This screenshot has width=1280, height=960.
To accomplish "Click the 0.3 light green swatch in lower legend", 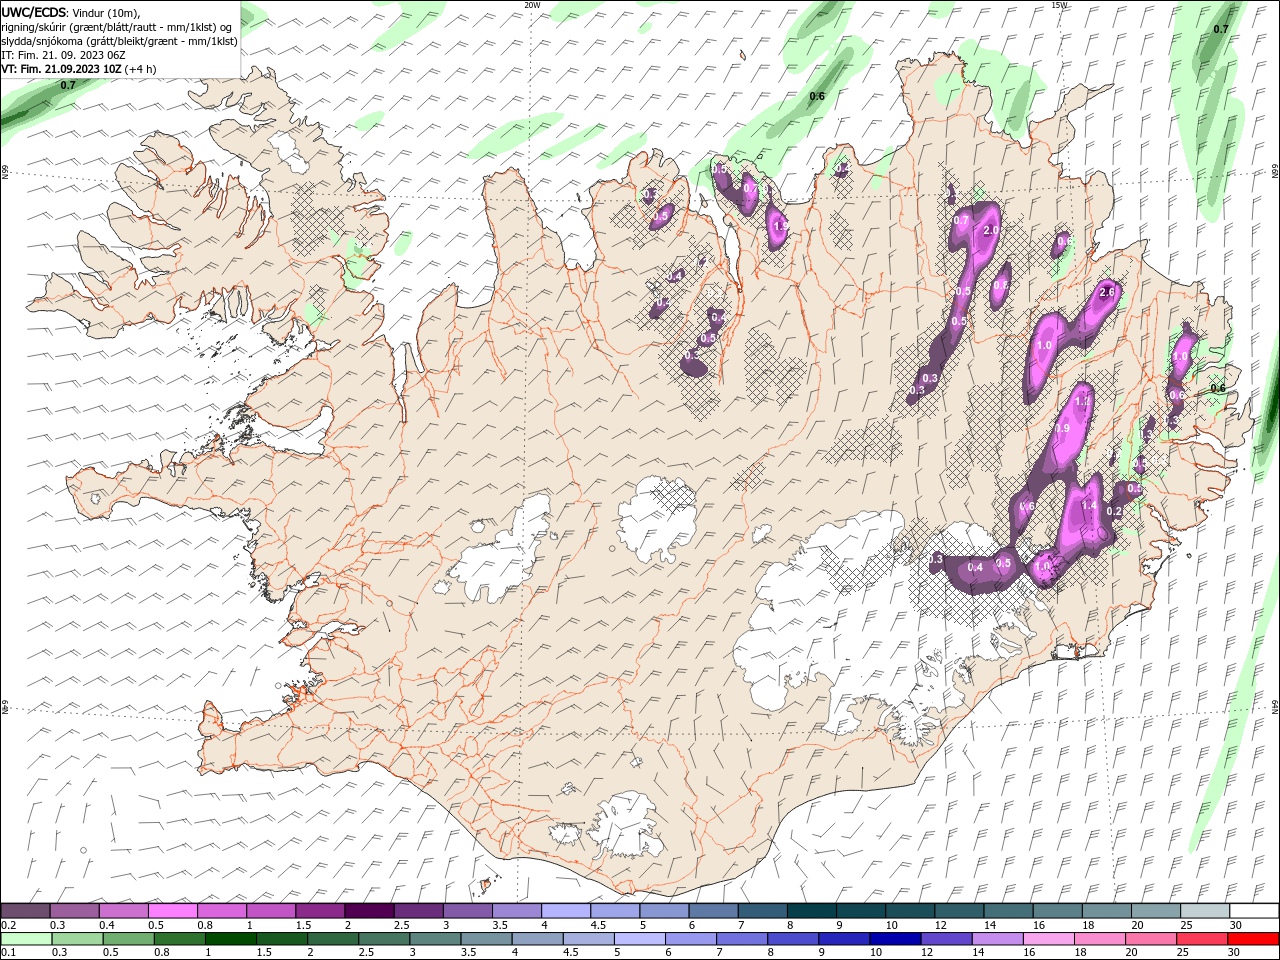I will pyautogui.click(x=77, y=939).
